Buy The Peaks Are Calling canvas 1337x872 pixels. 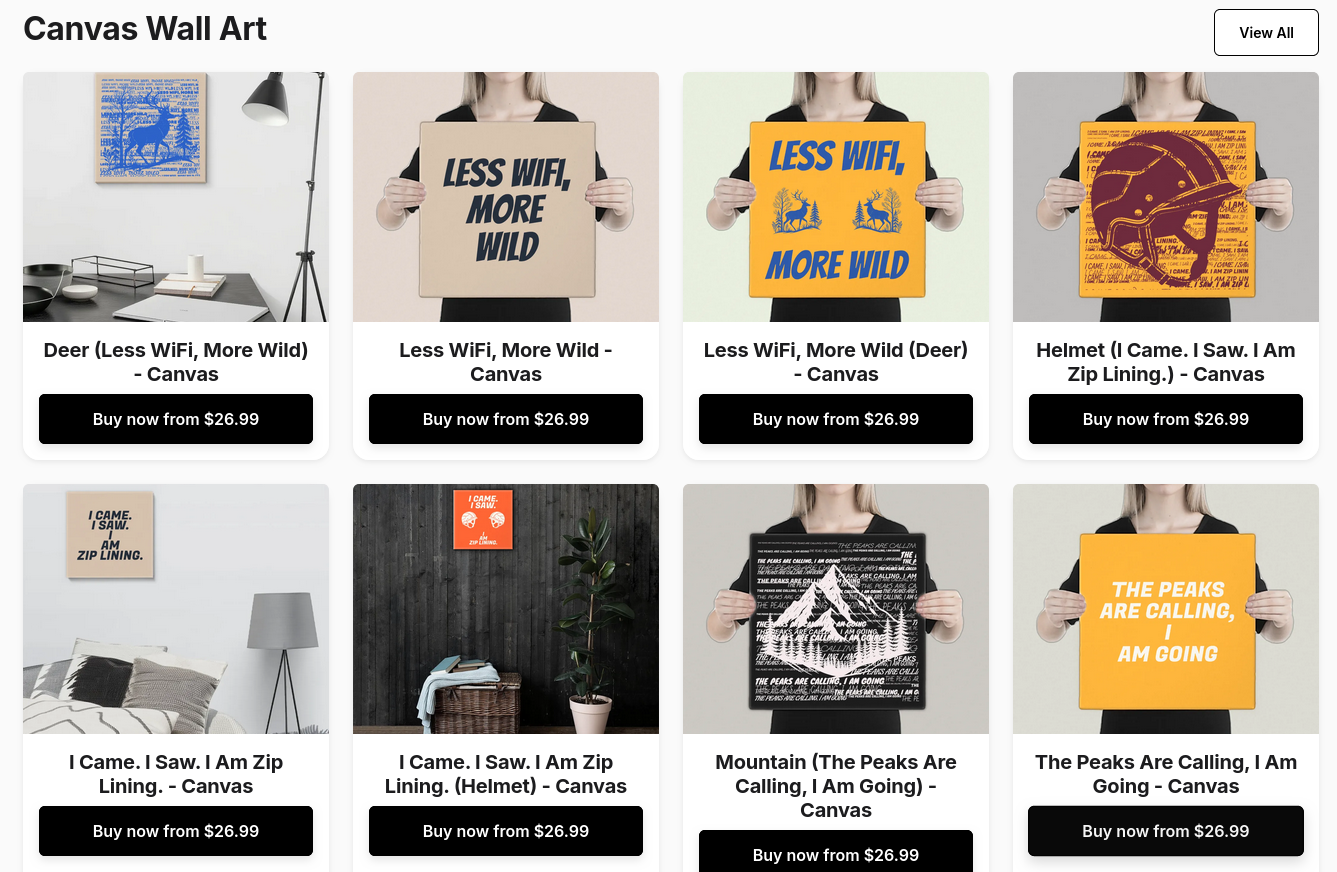[x=1166, y=831]
